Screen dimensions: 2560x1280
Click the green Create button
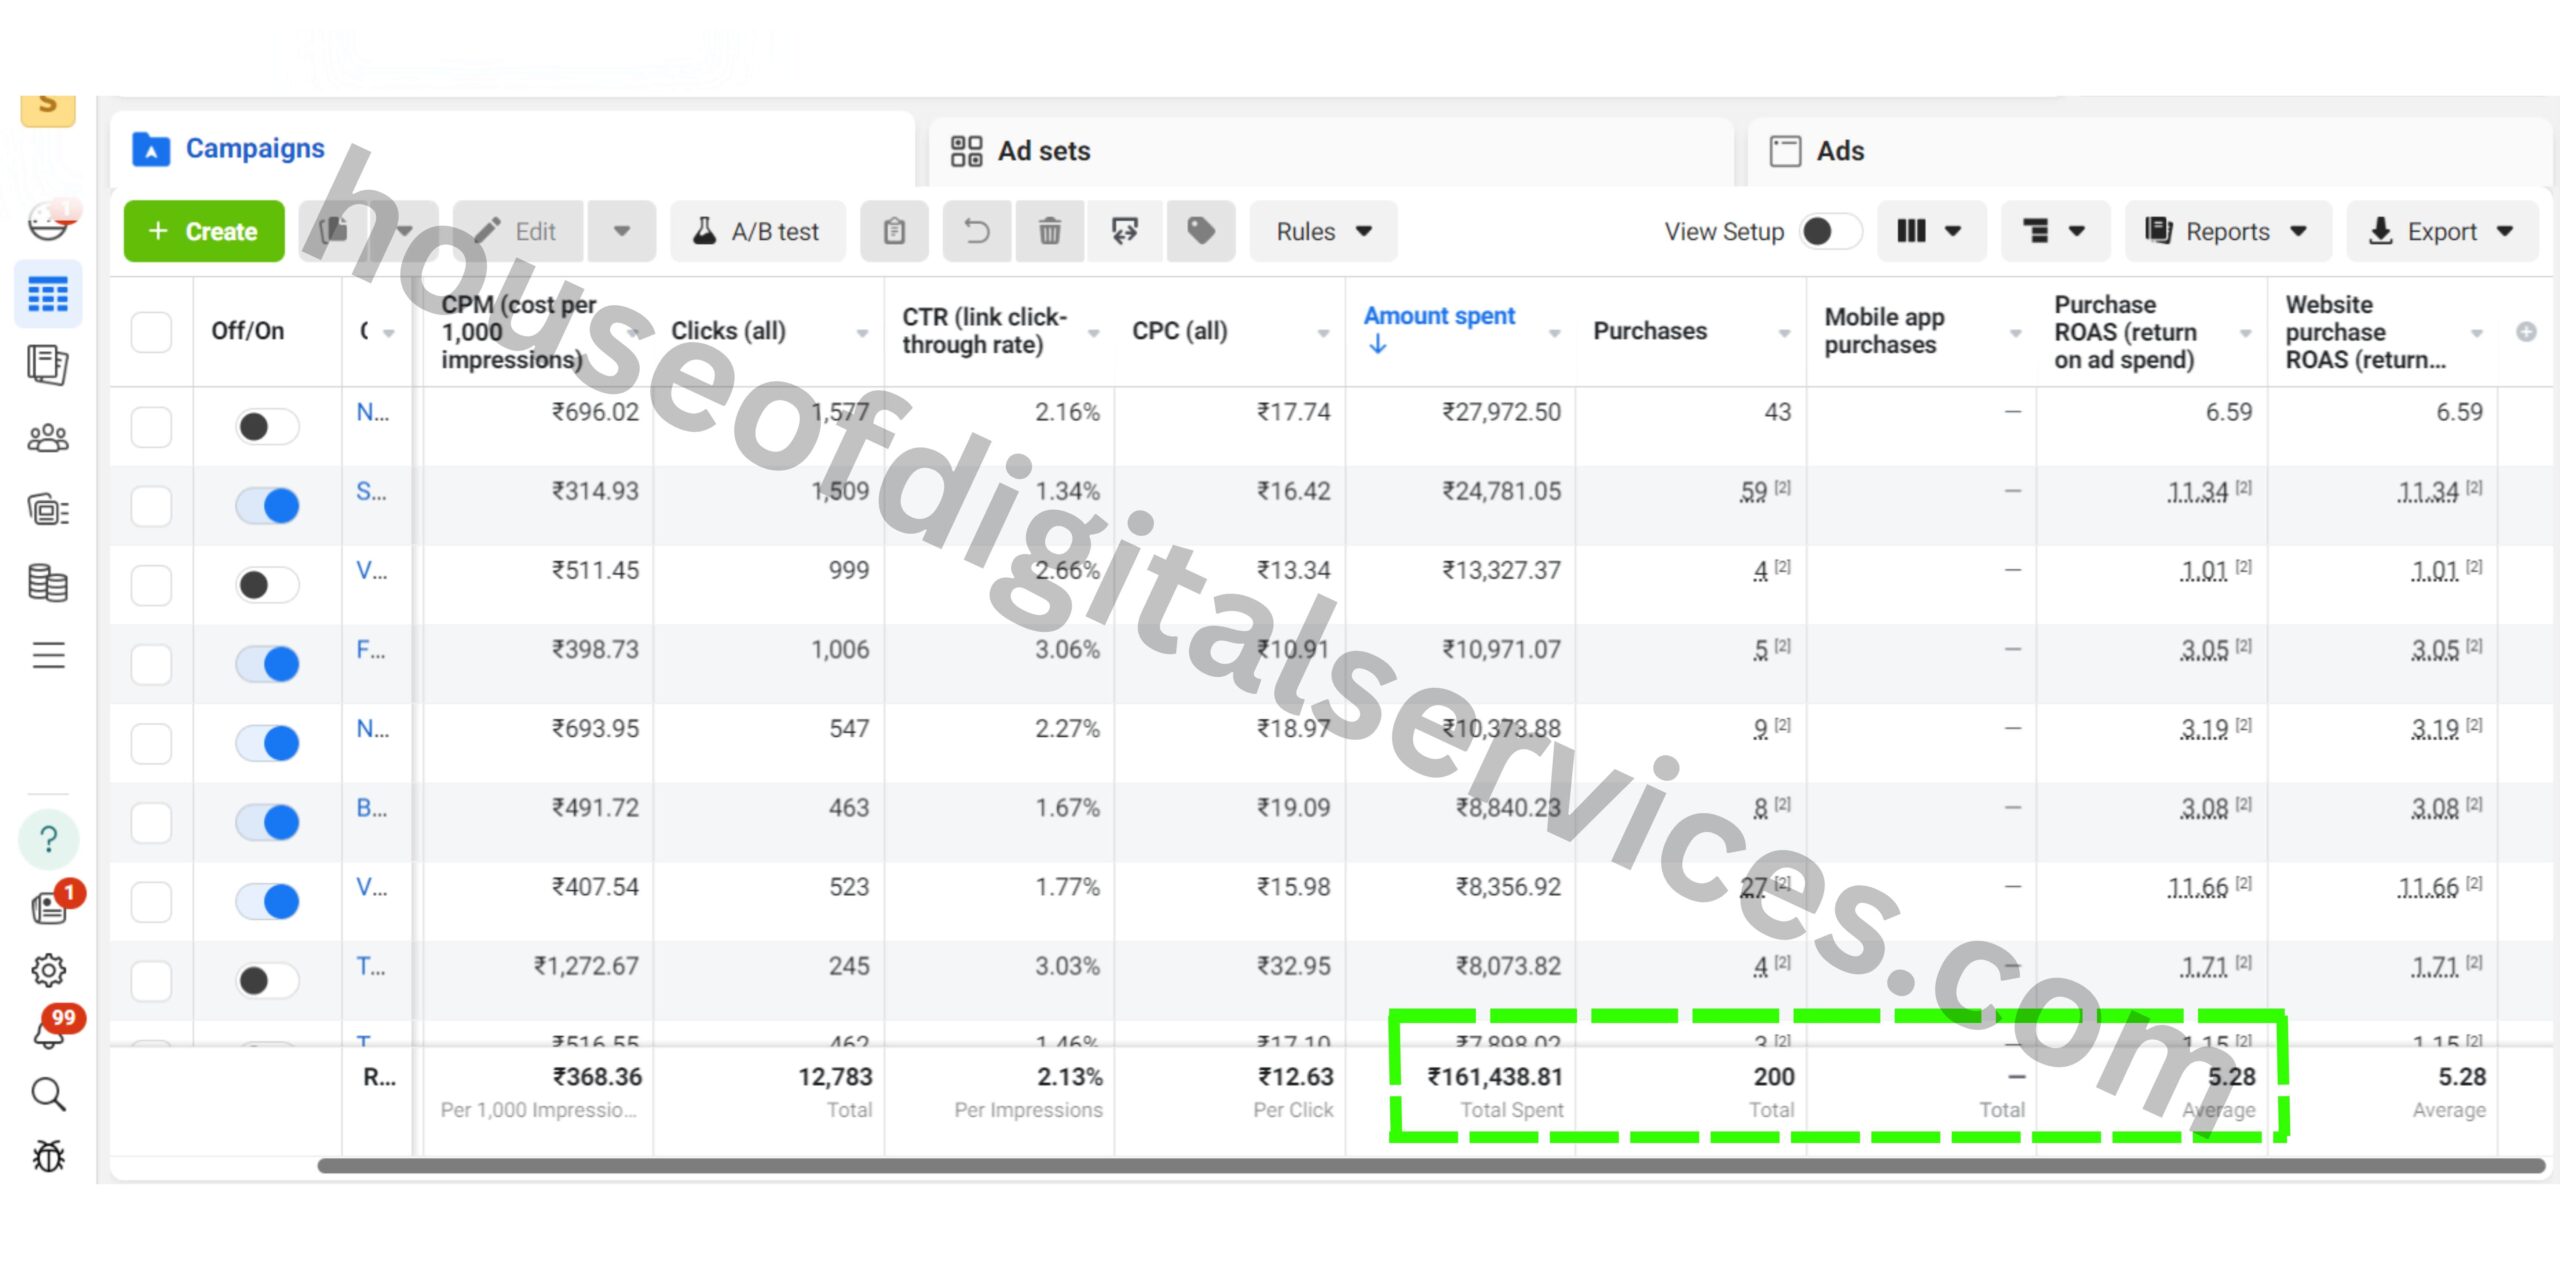point(204,231)
